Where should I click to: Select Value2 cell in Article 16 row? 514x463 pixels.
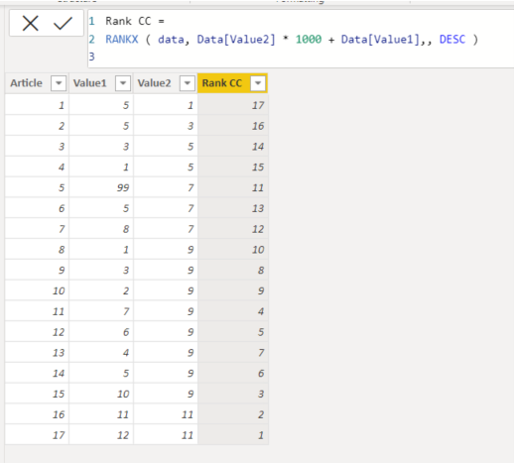(x=165, y=414)
